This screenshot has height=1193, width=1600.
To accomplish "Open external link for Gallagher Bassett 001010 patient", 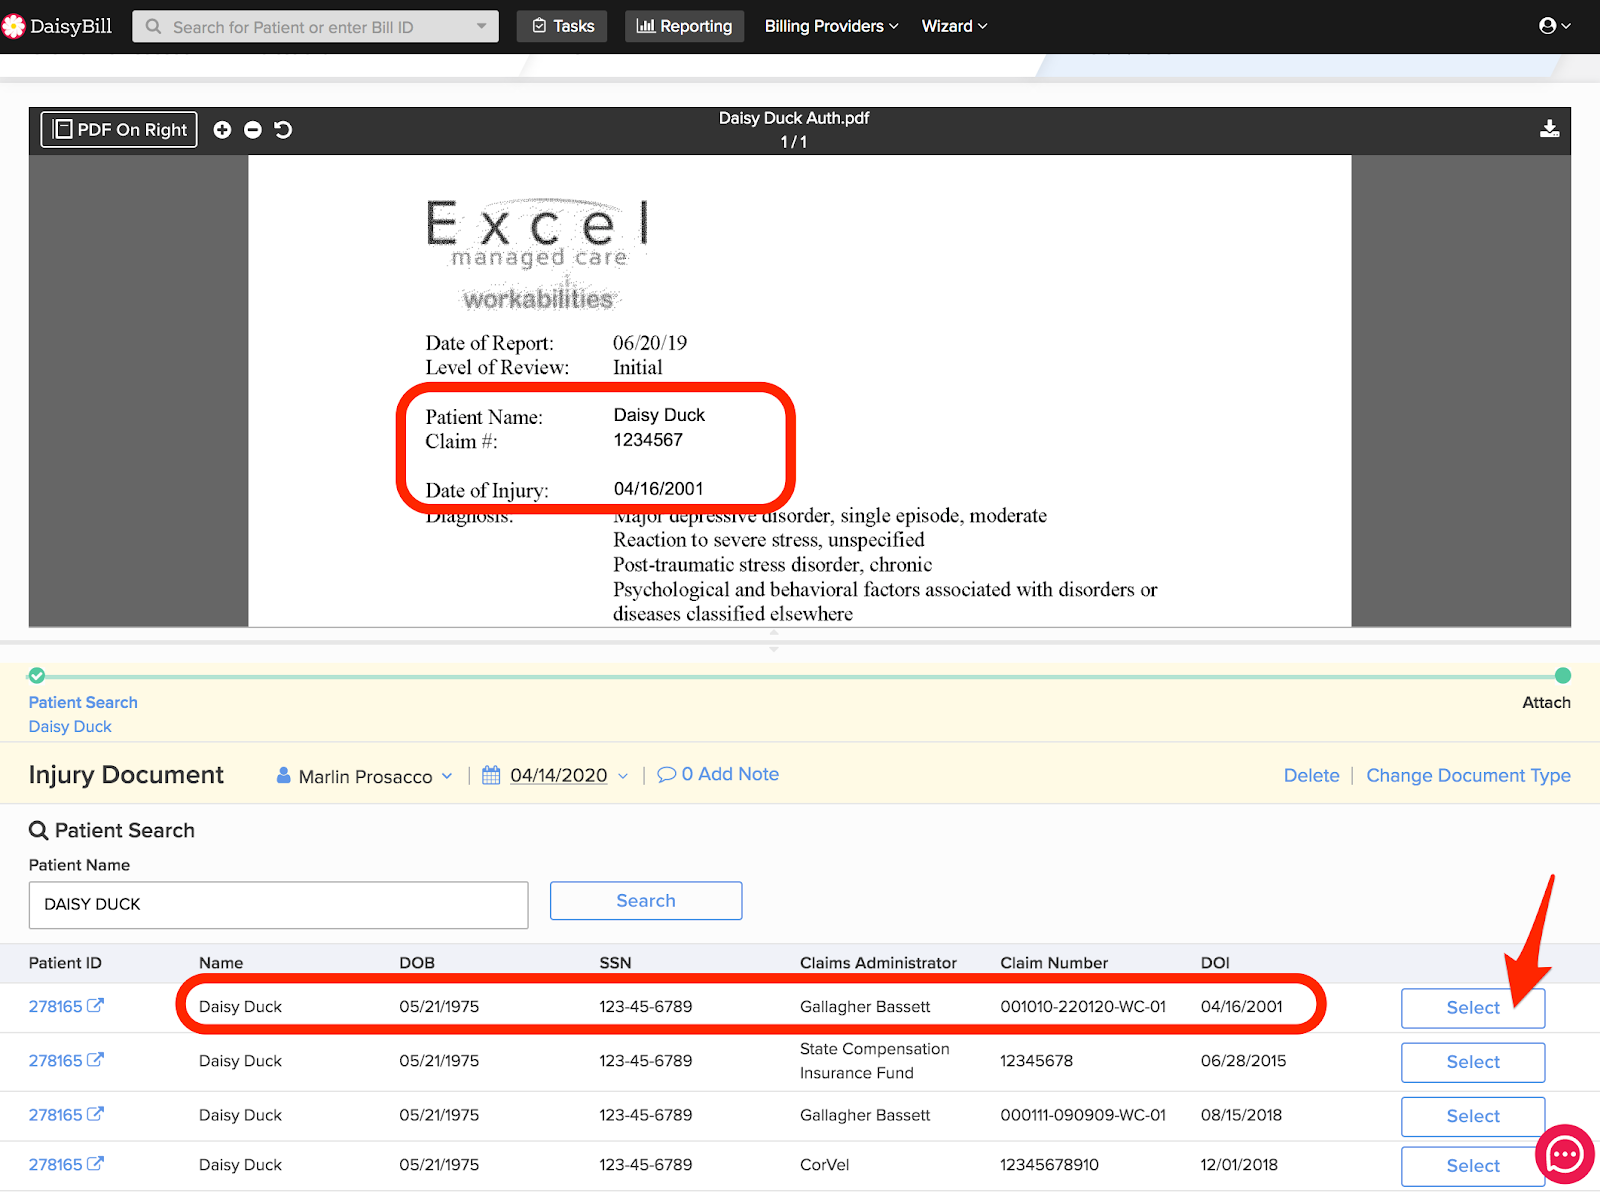I will [95, 1006].
